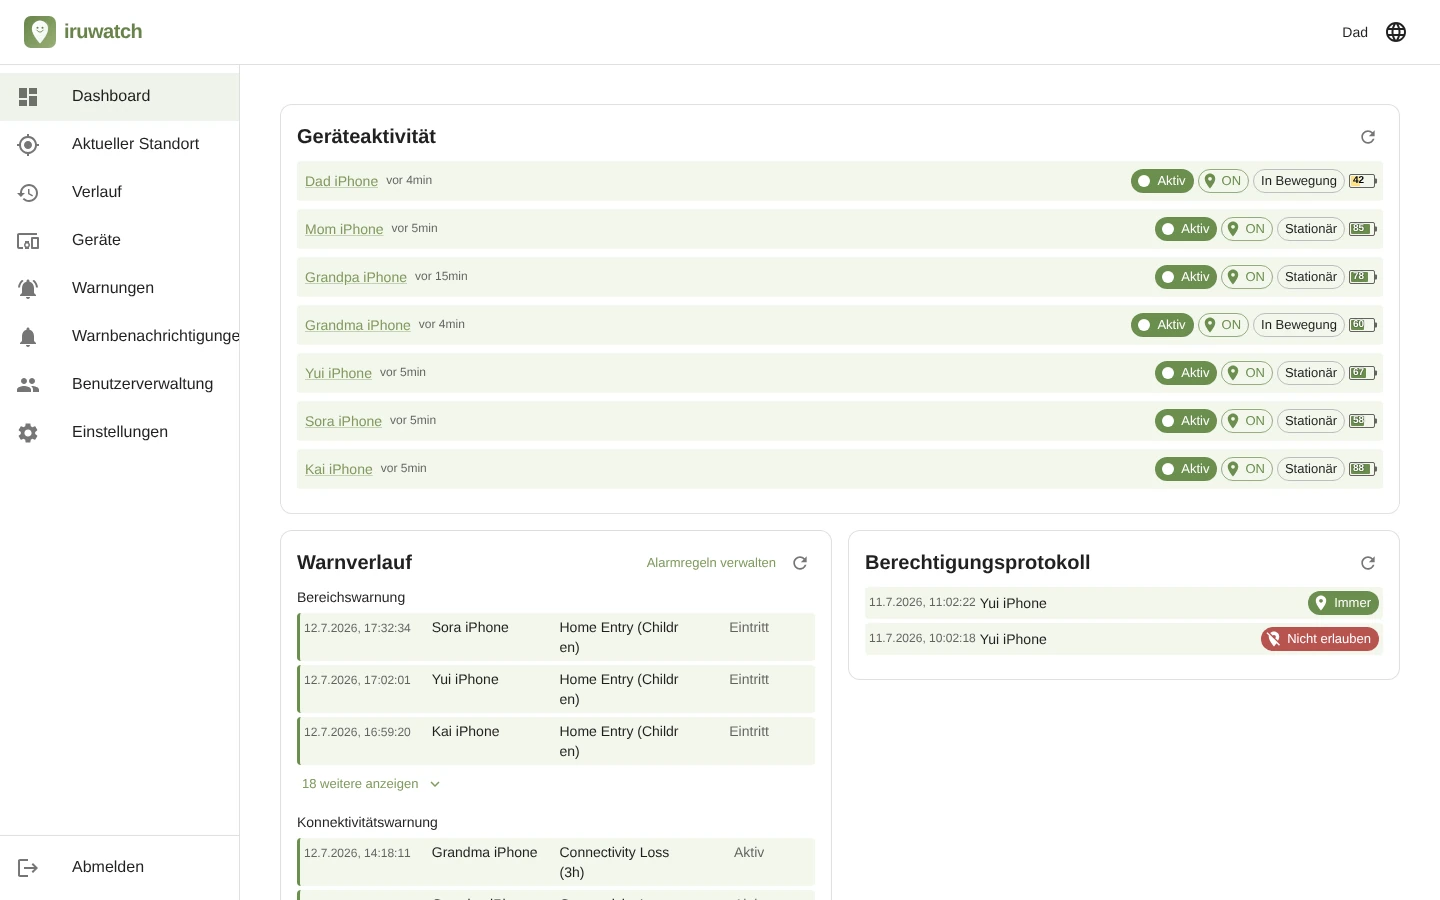Expand 18 weitere anzeigen list

(x=371, y=784)
